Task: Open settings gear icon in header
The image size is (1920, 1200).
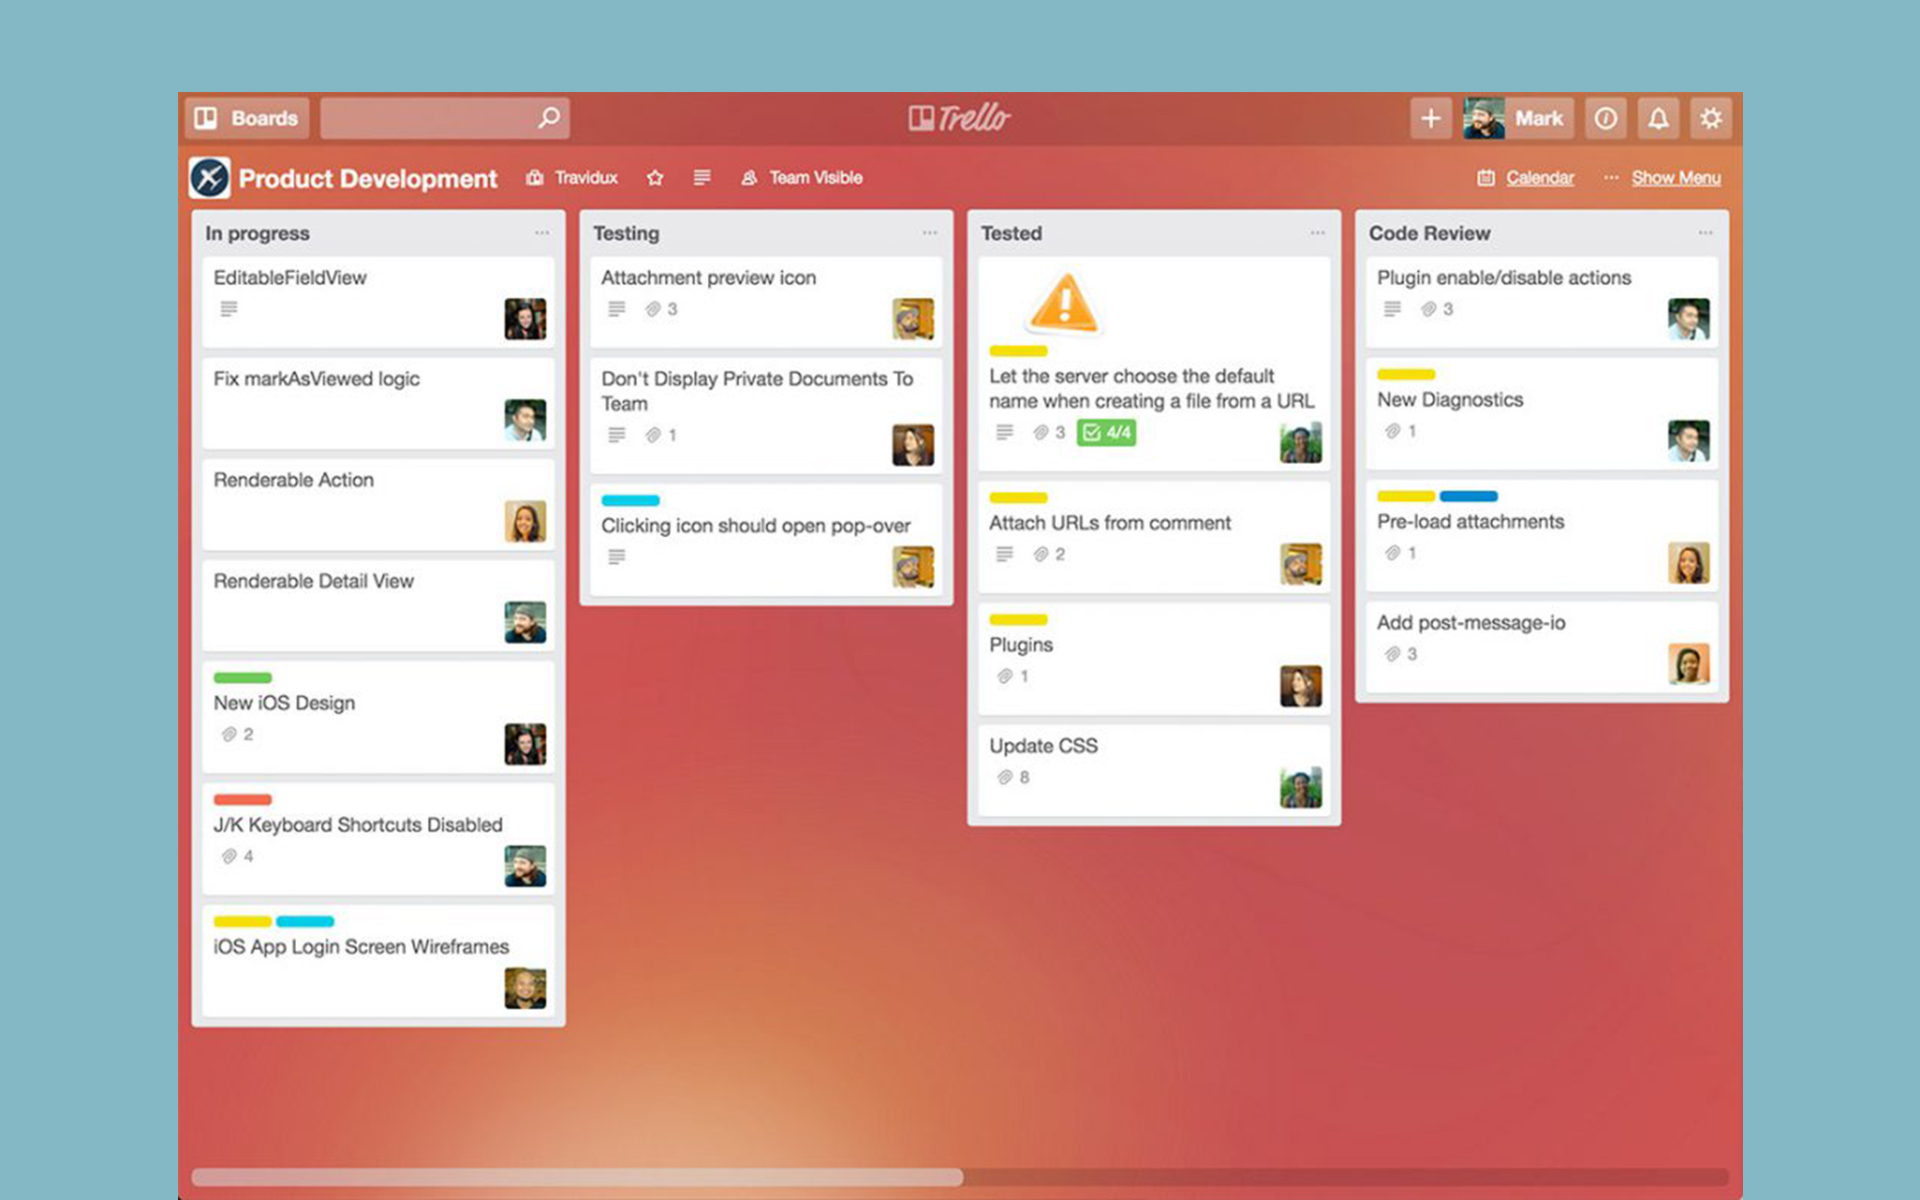Action: 1711,118
